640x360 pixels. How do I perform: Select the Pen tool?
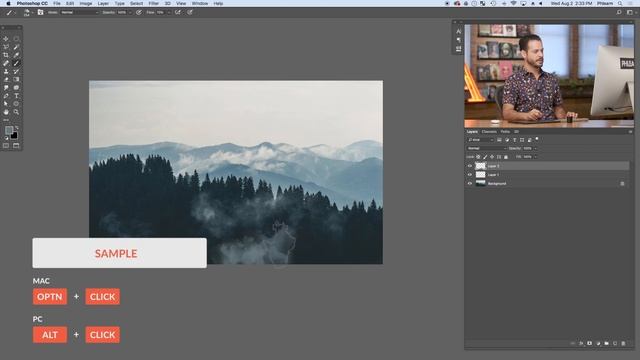click(x=6, y=96)
